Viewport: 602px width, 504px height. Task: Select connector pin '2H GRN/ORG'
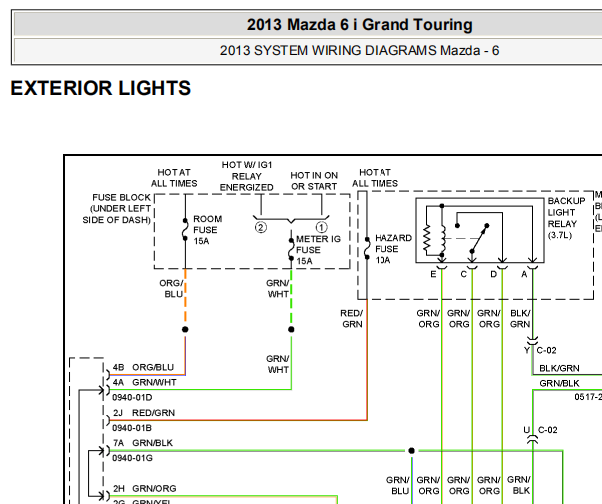(144, 488)
